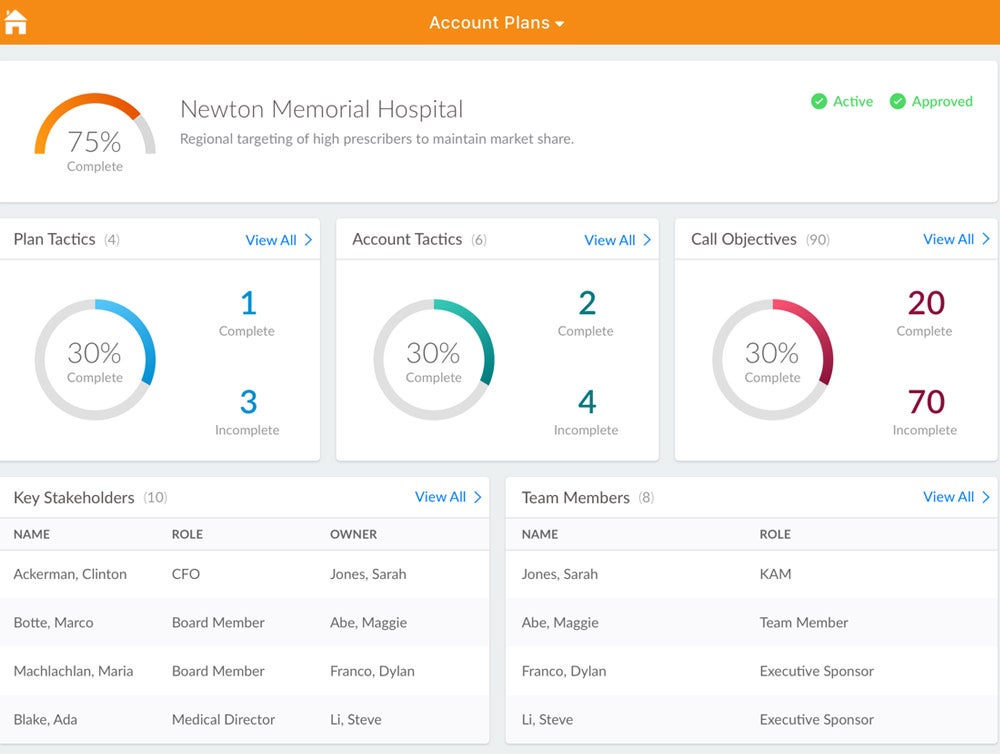
Task: Open View All for Plan Tactics
Action: point(271,240)
